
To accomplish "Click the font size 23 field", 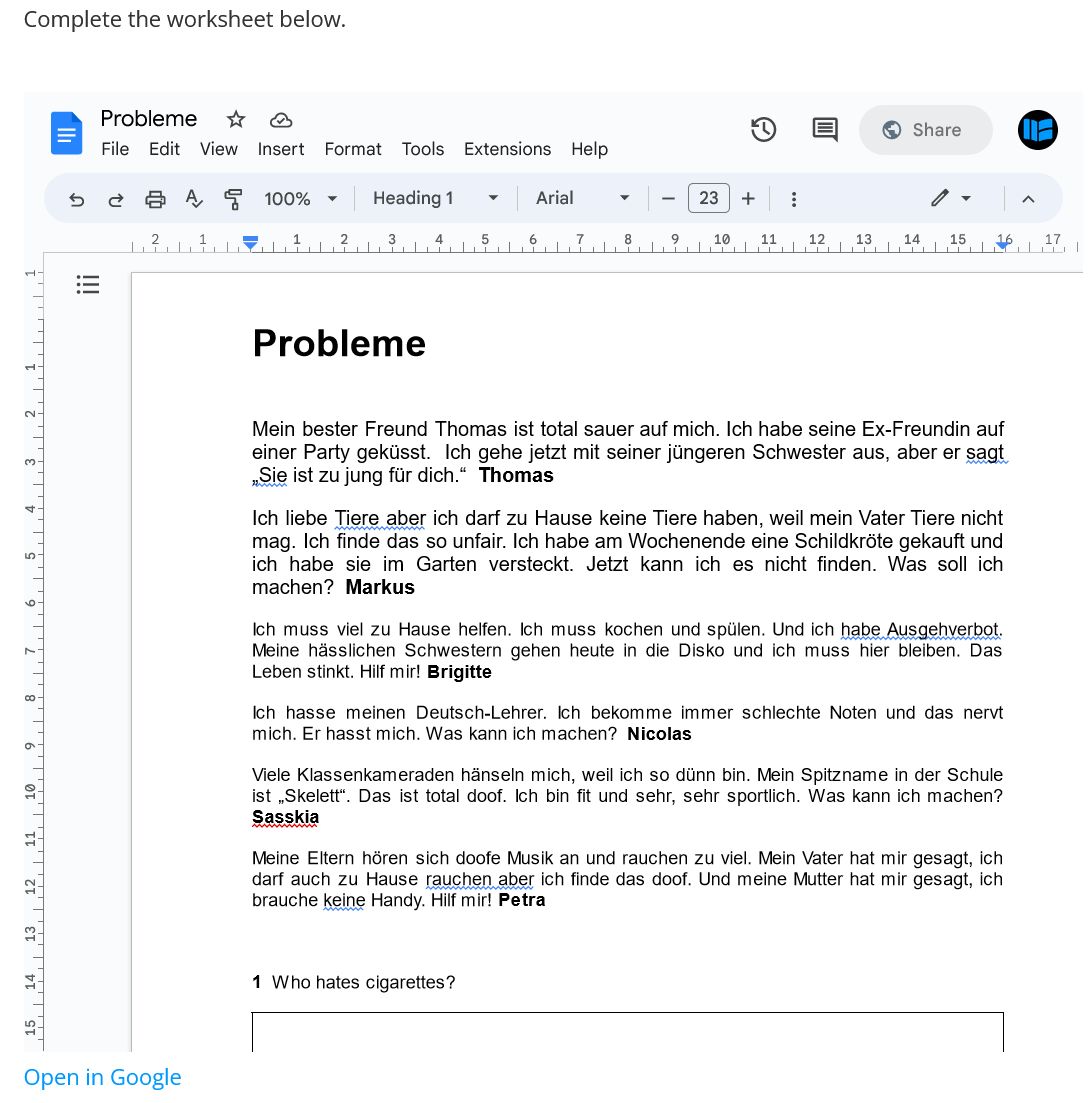I will [x=708, y=198].
